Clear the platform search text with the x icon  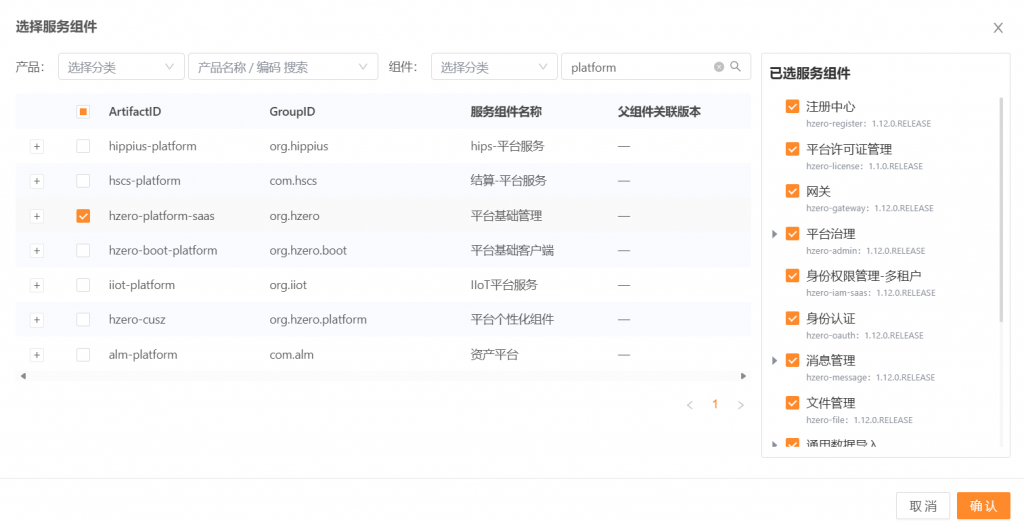point(718,67)
